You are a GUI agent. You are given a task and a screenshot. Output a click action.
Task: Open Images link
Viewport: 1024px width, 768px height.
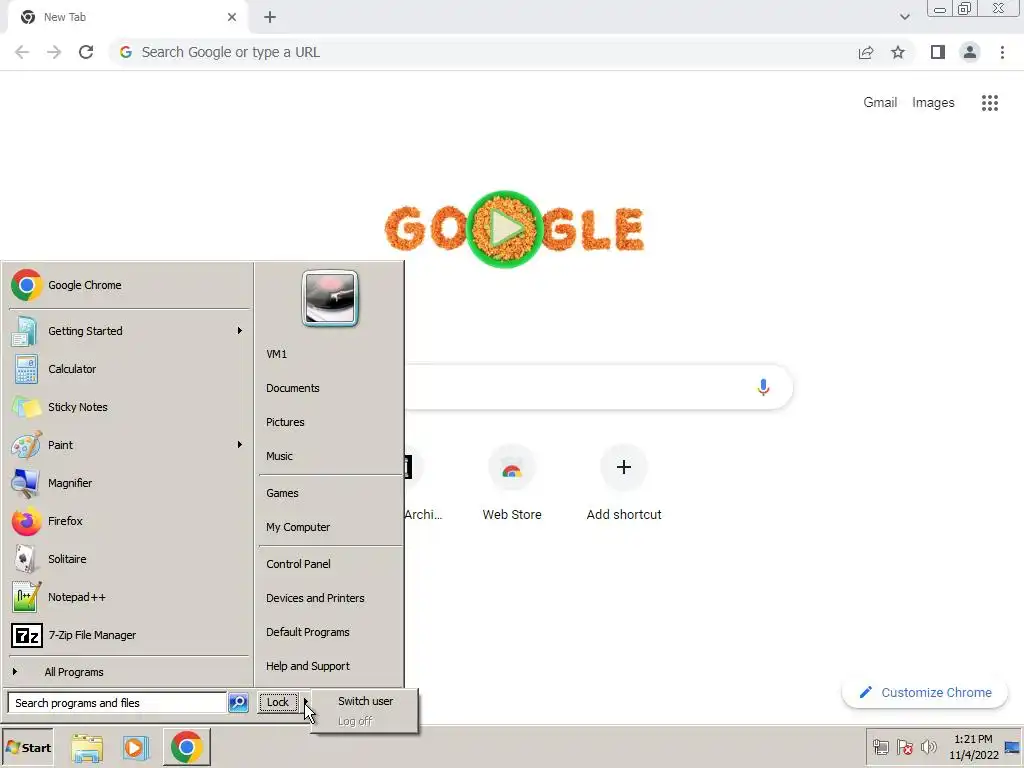coord(933,103)
